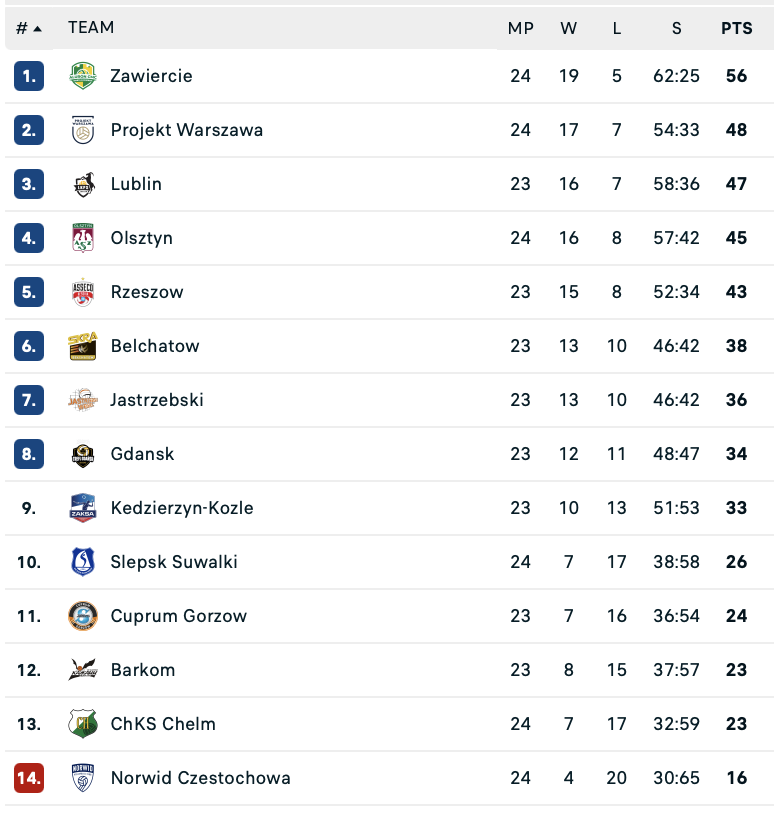Screen dimensions: 774x818
Task: Select the Barkom team name
Action: [143, 670]
